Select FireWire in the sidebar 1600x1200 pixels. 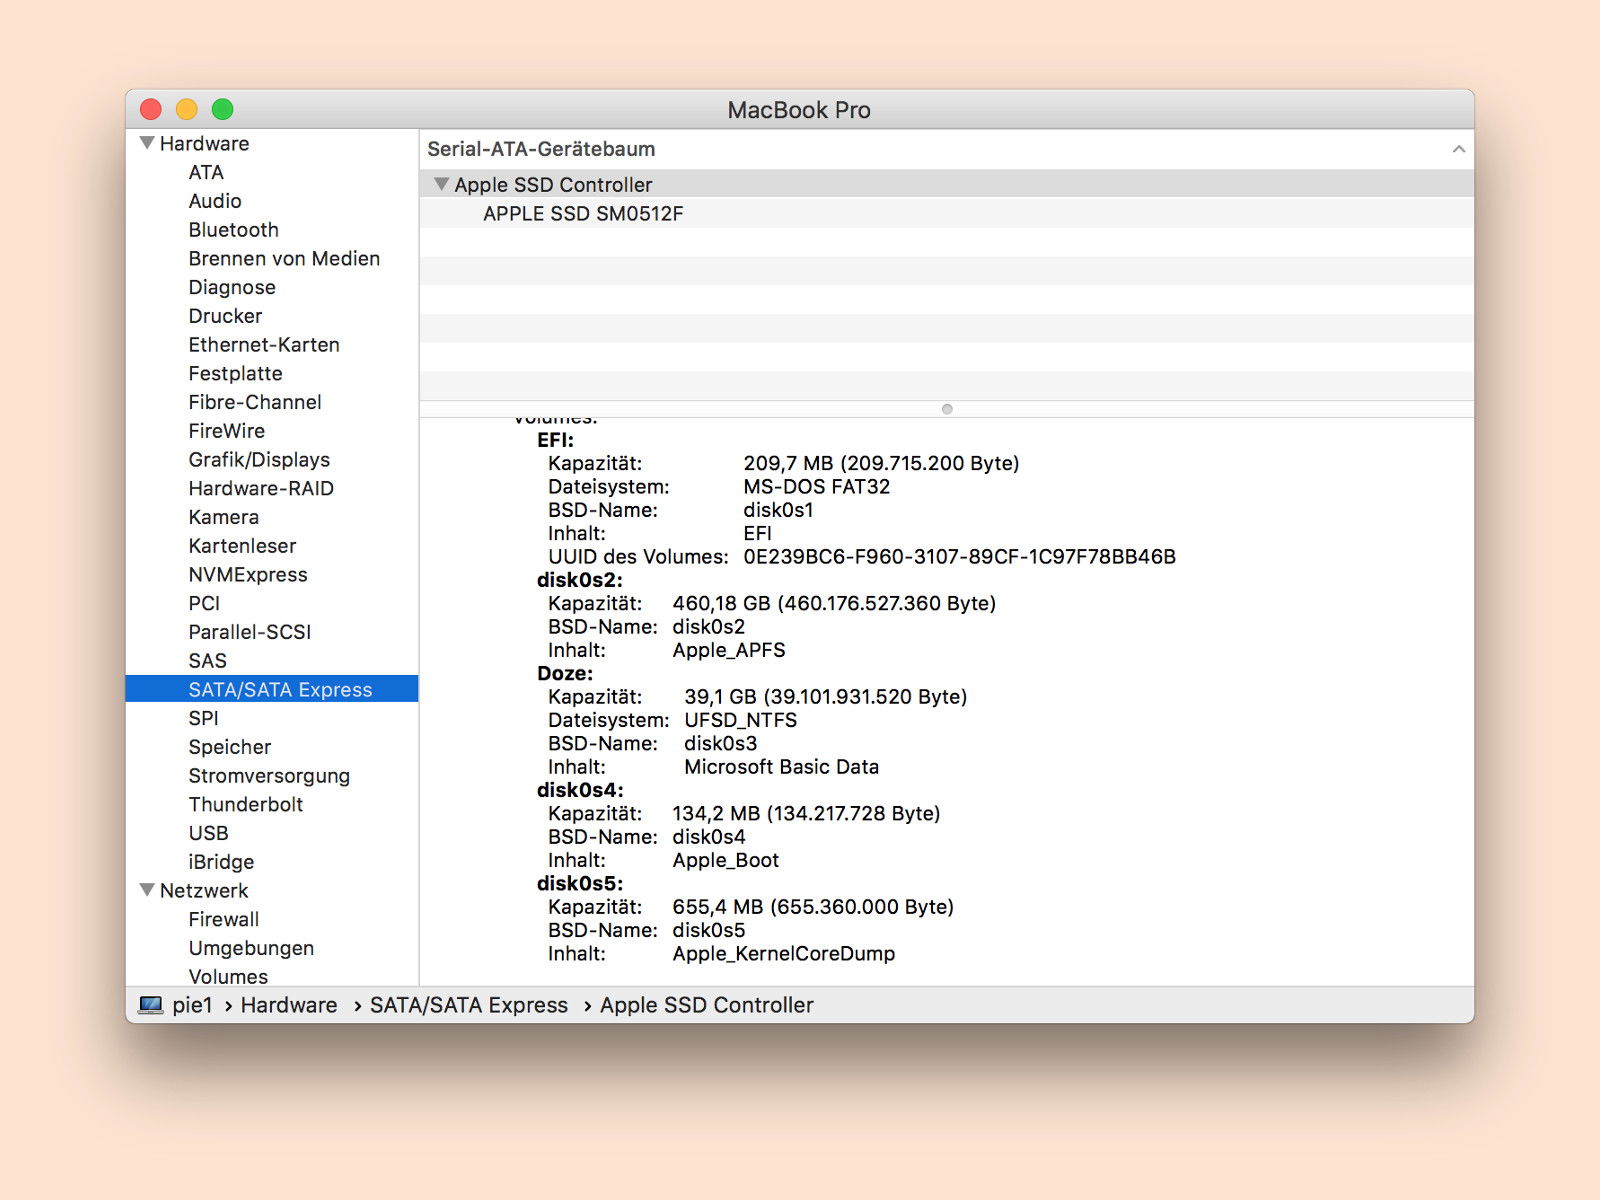point(227,431)
